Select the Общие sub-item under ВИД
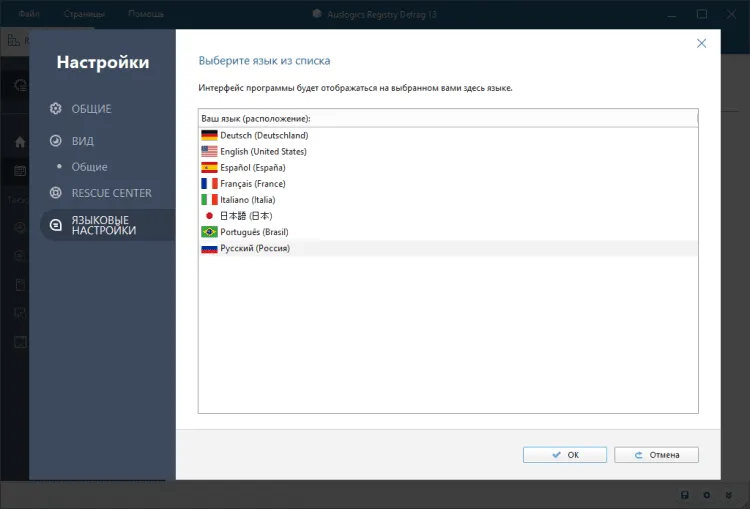 point(89,167)
